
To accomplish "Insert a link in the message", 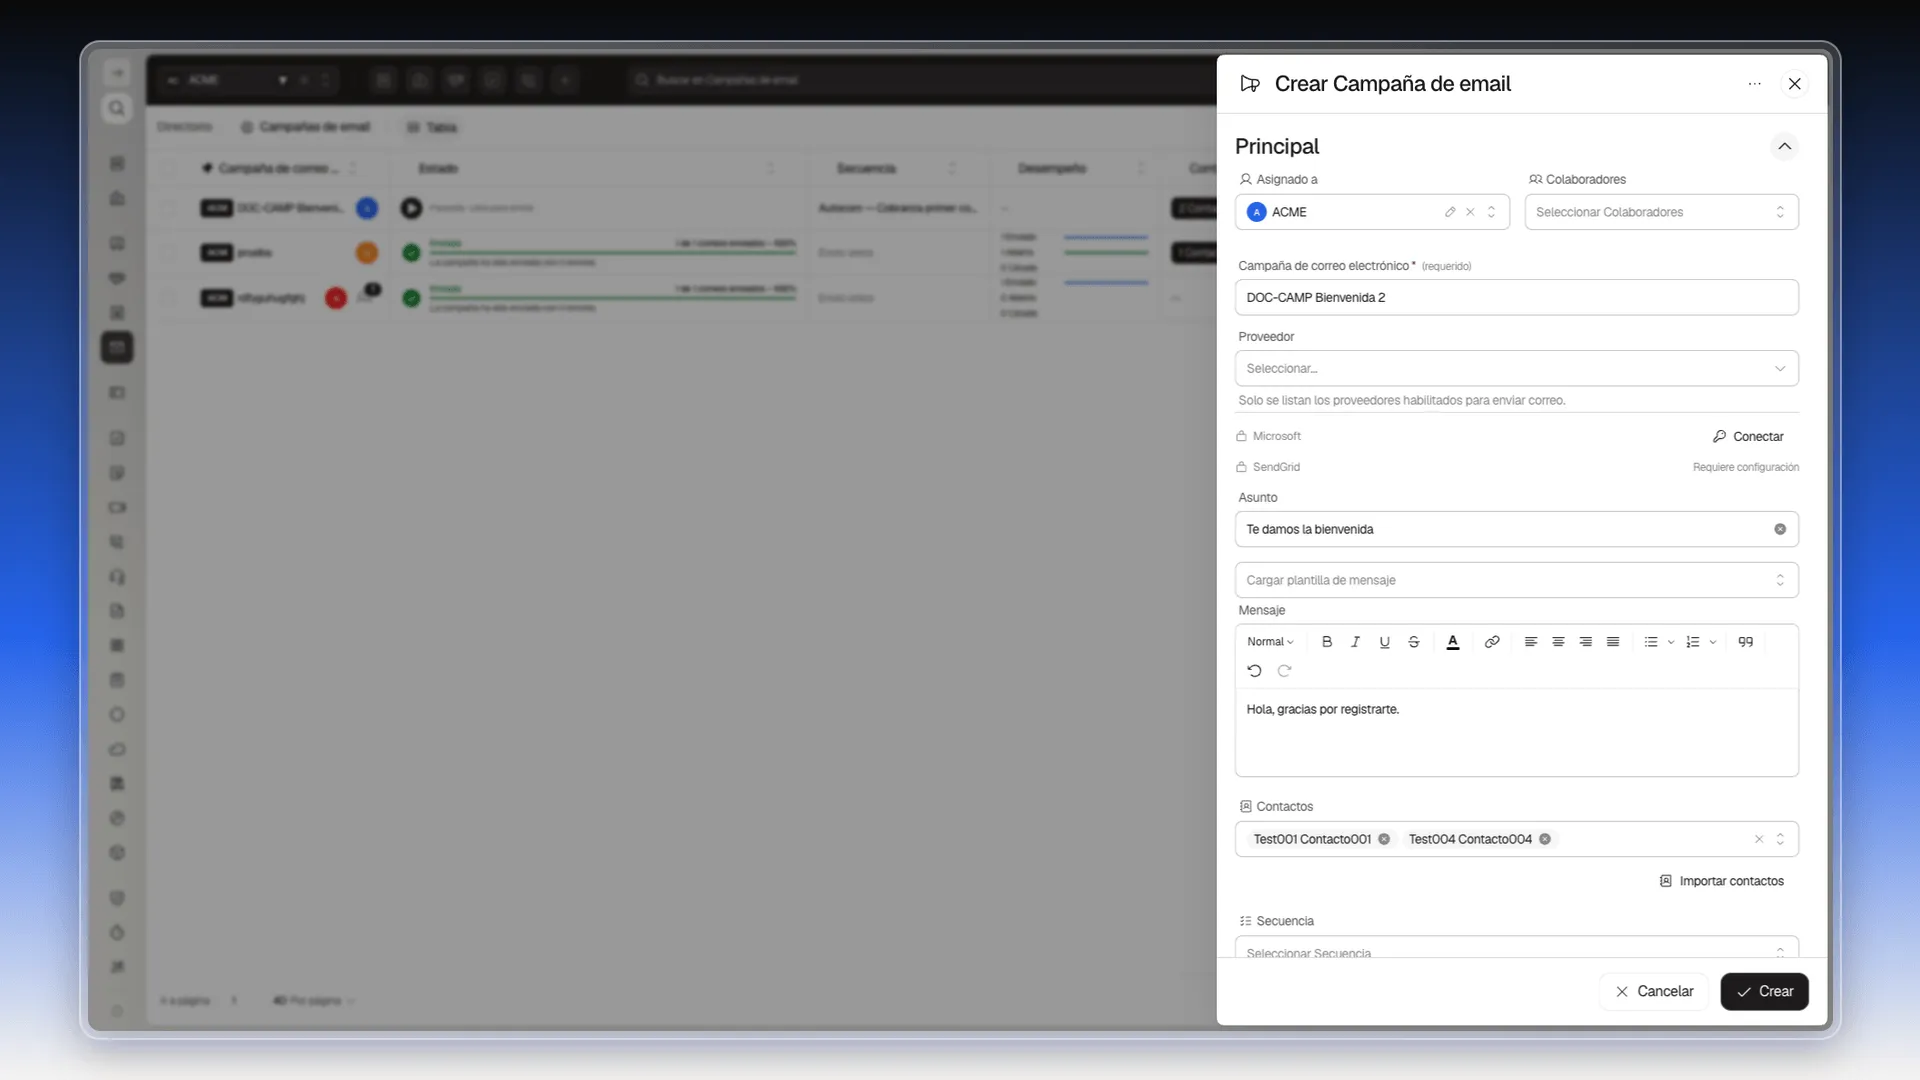I will tap(1492, 642).
